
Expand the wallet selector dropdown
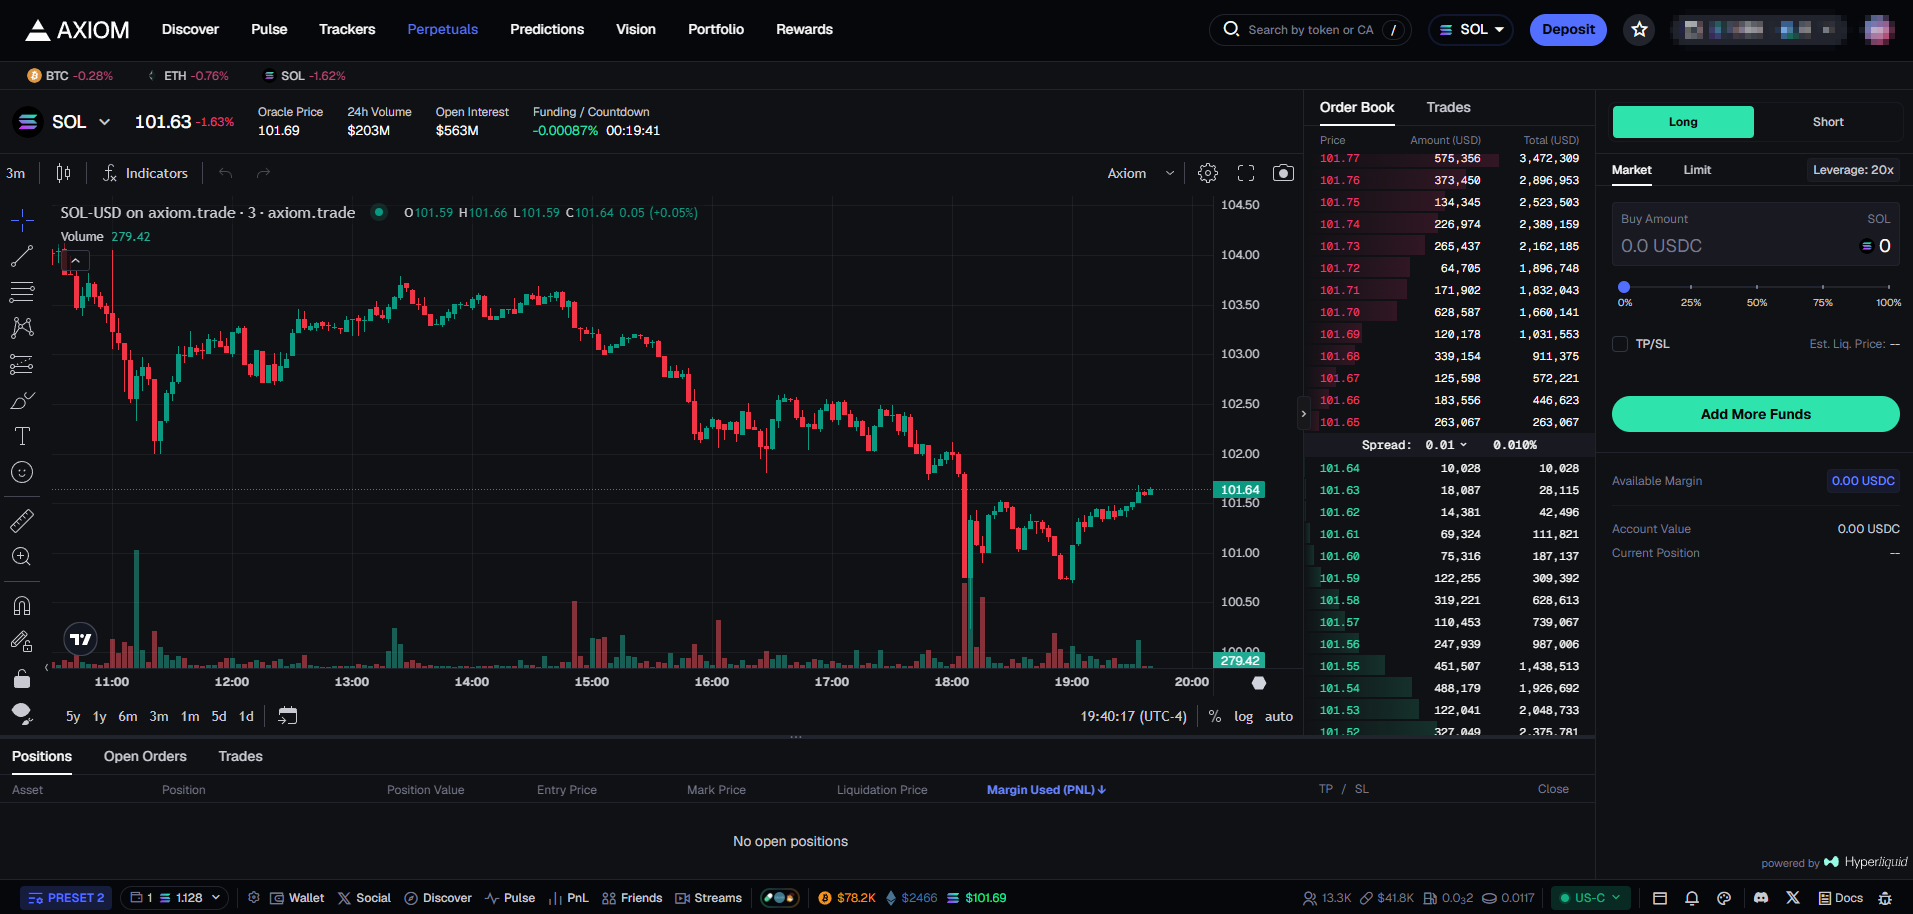coord(175,898)
